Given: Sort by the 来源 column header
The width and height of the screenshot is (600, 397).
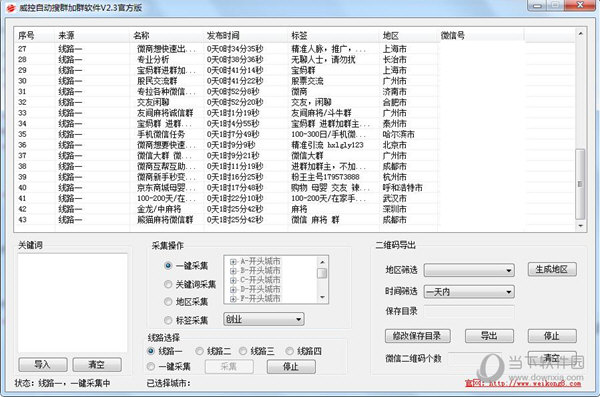Looking at the screenshot, I should coord(92,35).
